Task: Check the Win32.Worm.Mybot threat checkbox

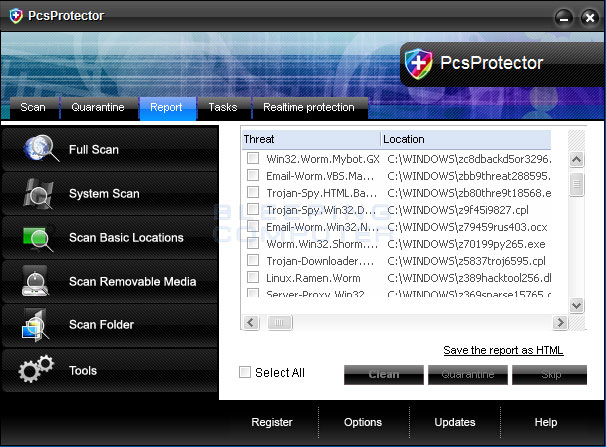Action: click(x=253, y=158)
